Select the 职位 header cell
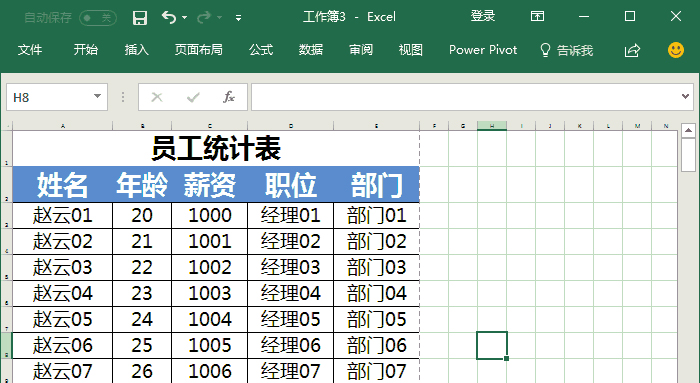 click(x=291, y=184)
